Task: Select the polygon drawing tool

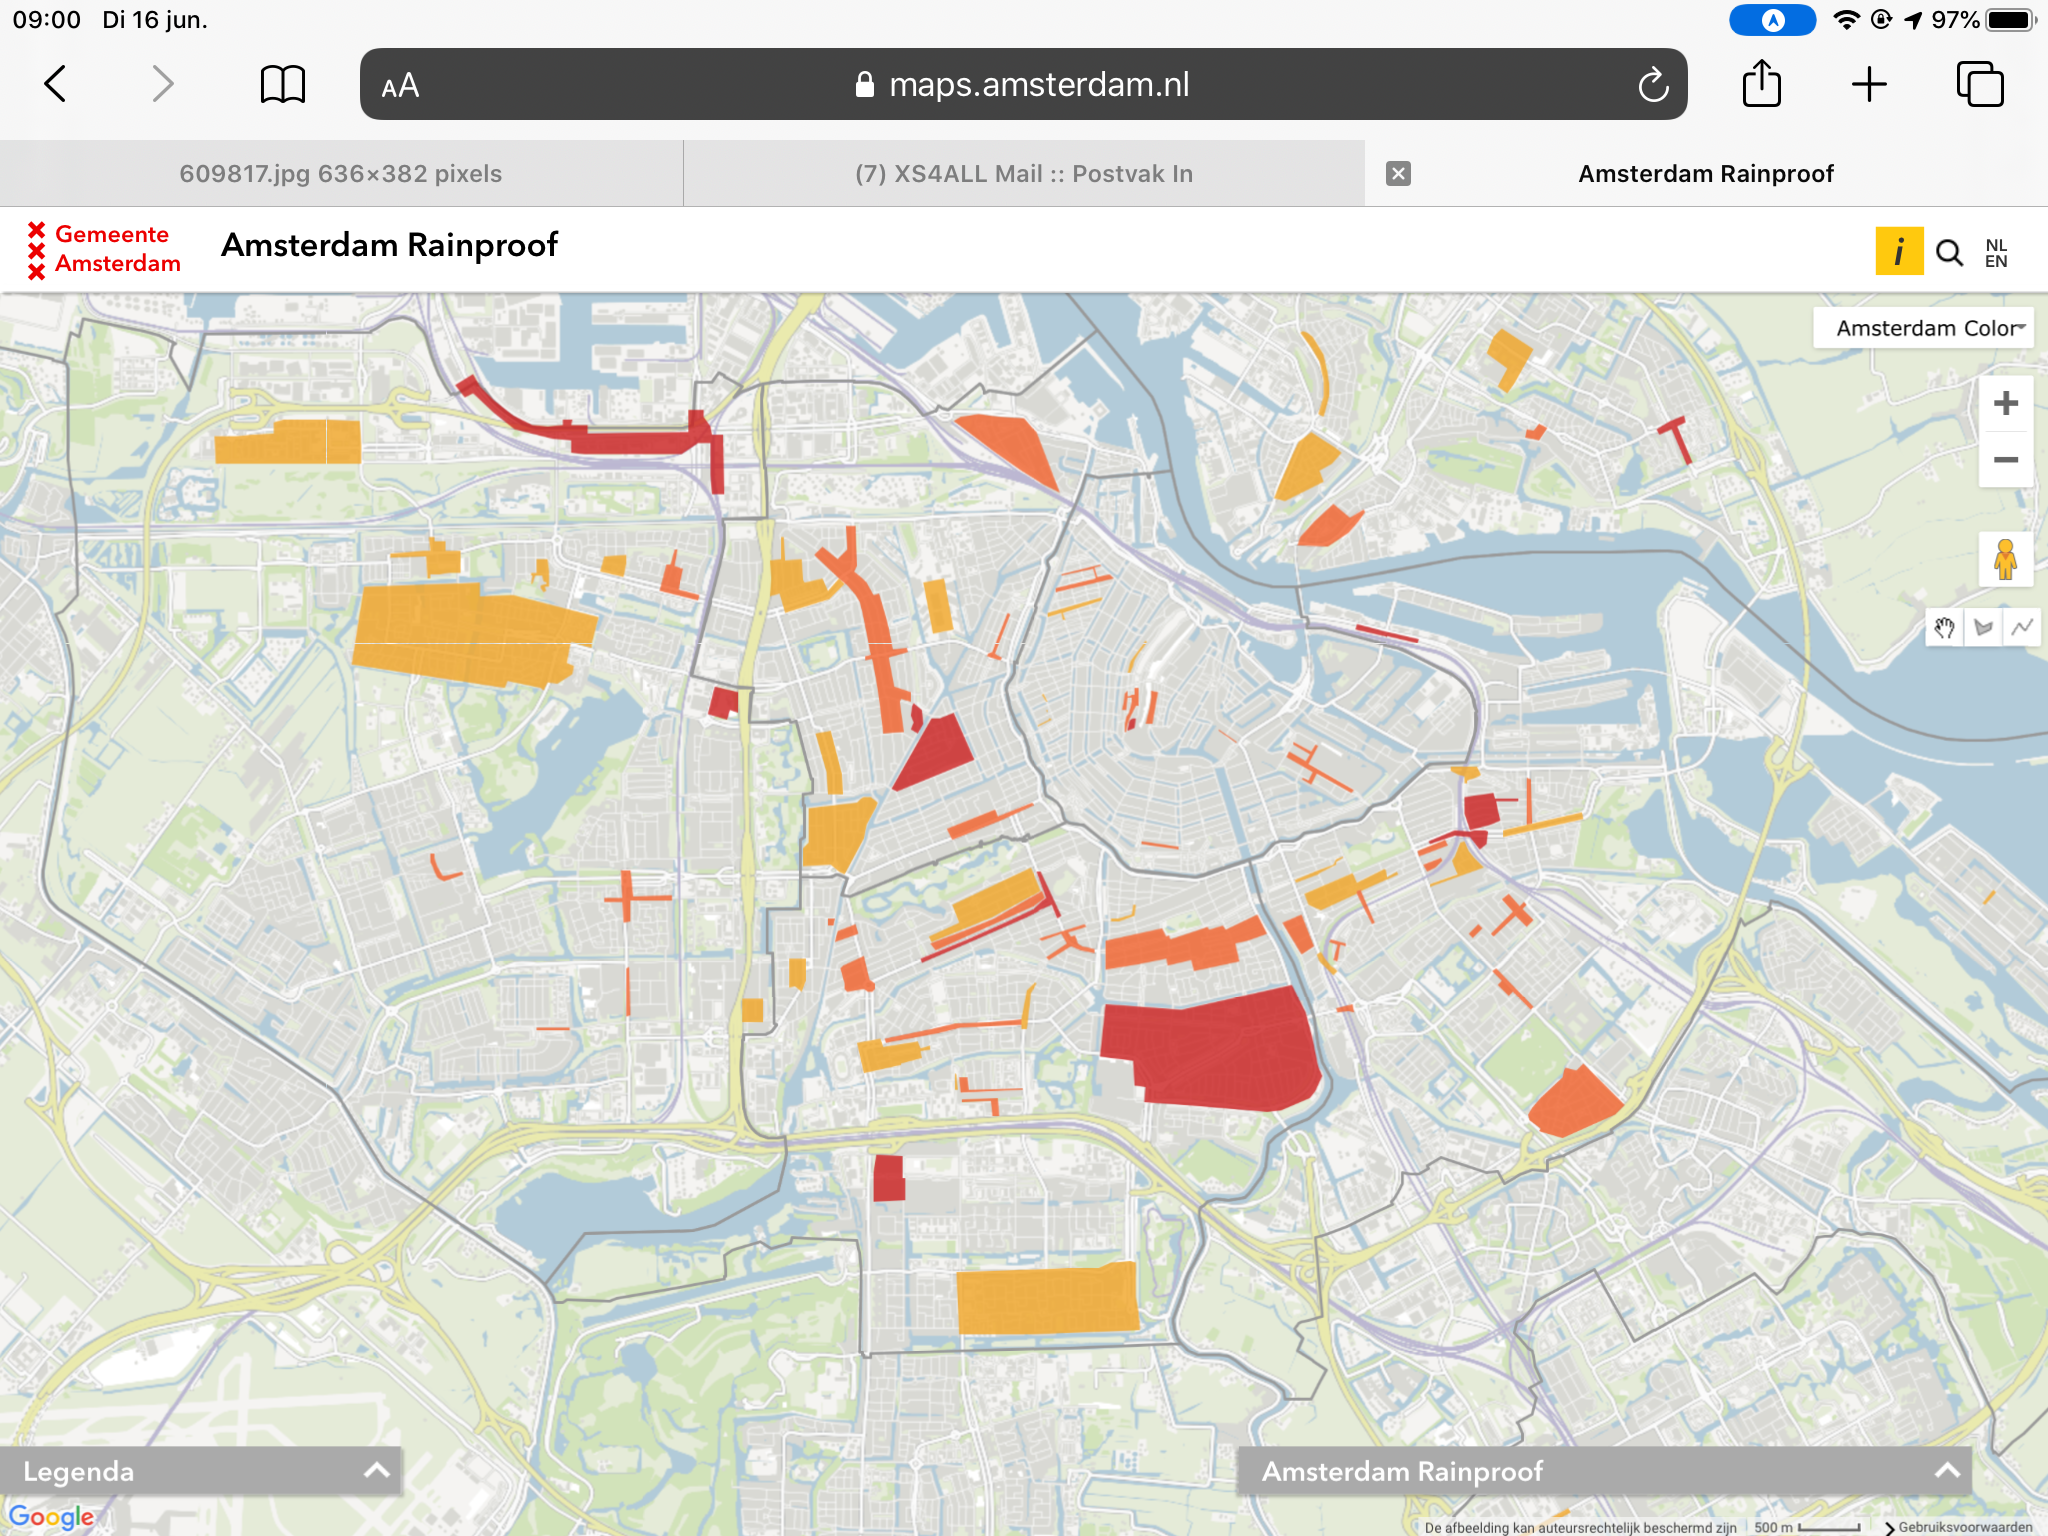Action: tap(1983, 628)
